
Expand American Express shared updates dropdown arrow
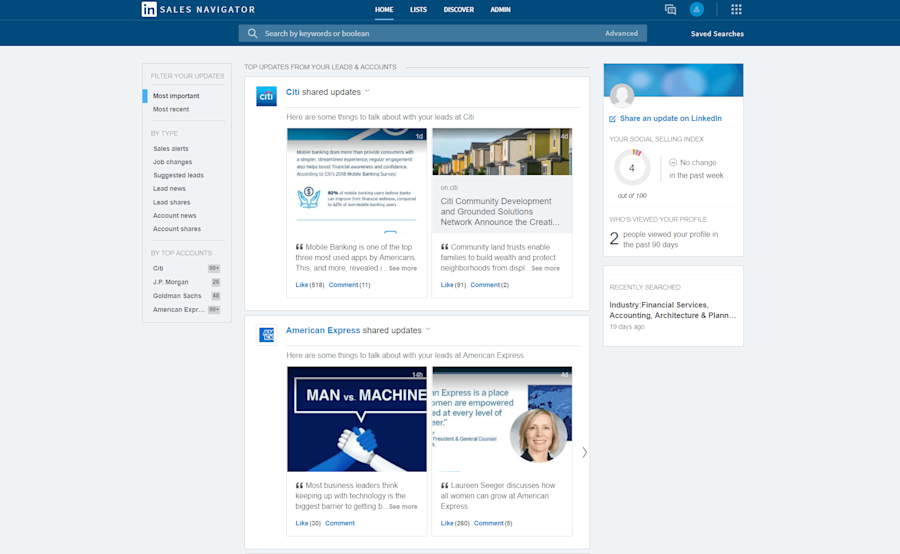[428, 330]
